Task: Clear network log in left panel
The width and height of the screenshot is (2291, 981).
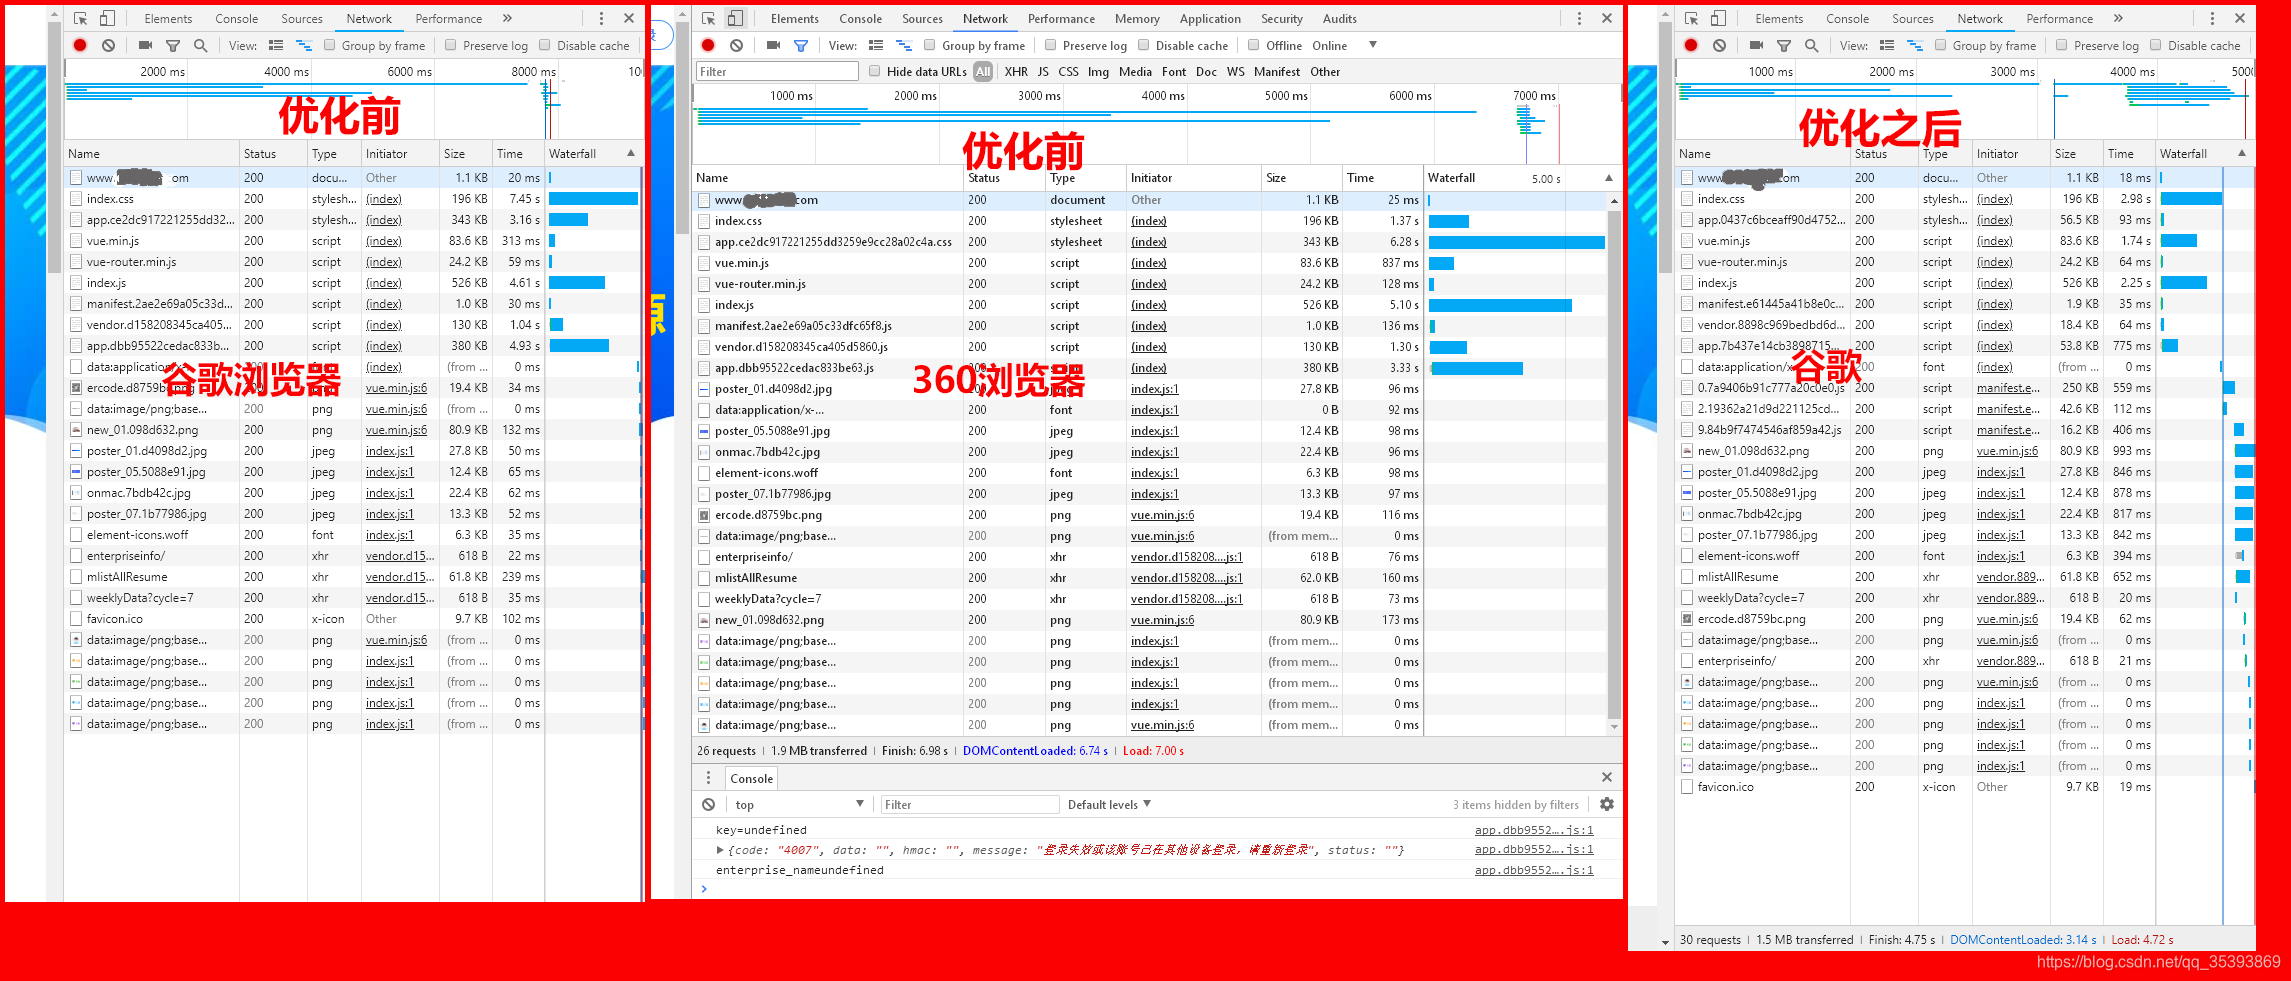Action: tap(108, 45)
